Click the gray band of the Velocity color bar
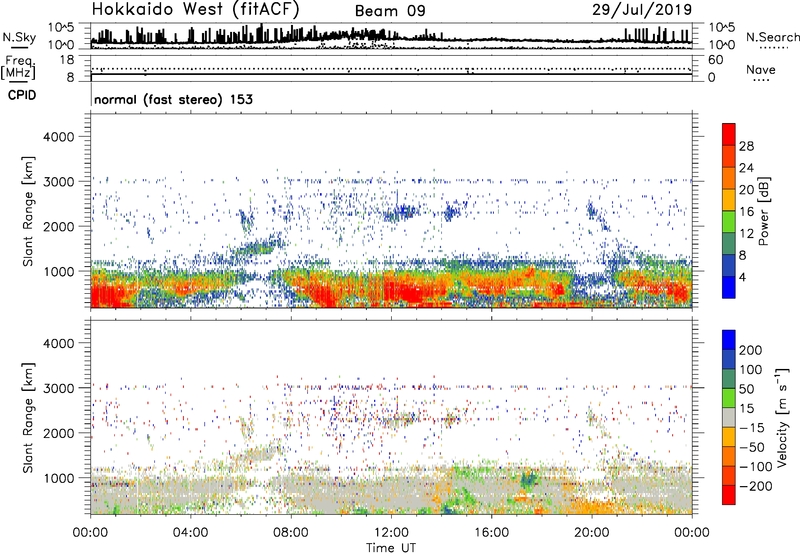 729,417
